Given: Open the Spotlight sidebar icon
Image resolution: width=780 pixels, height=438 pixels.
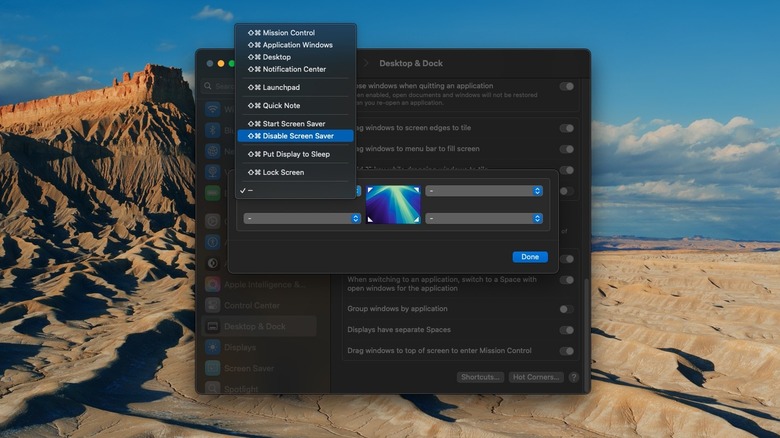Looking at the screenshot, I should [x=213, y=387].
